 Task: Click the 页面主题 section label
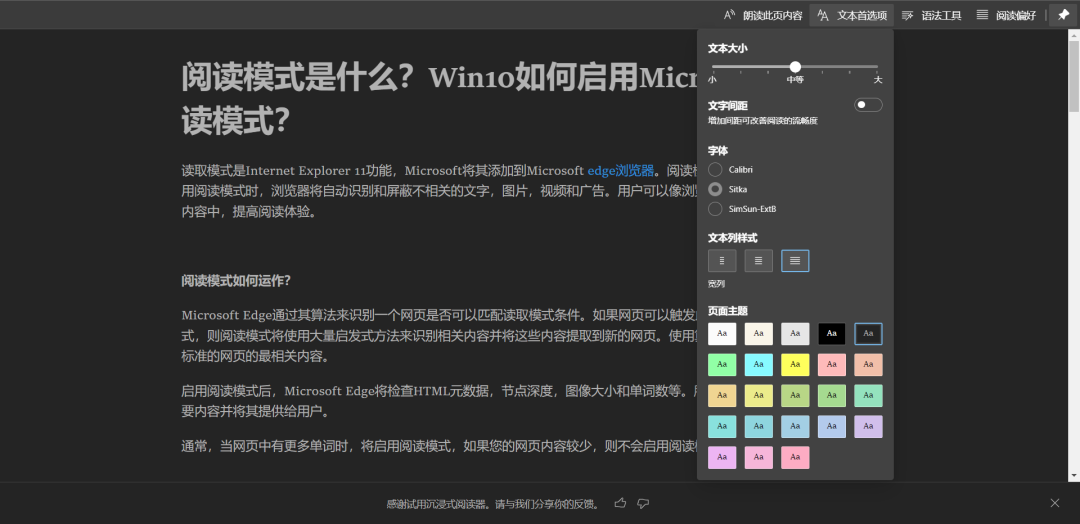pyautogui.click(x=728, y=311)
